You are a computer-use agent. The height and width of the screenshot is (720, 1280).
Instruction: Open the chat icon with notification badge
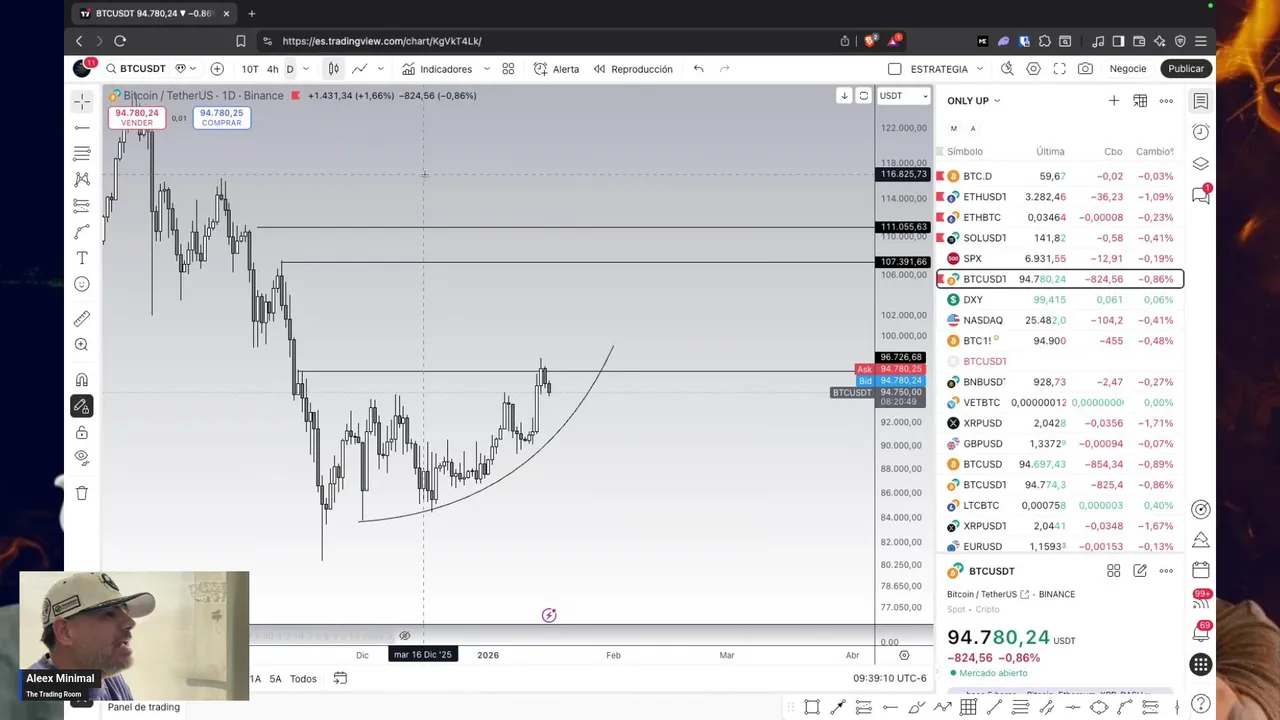(1201, 195)
